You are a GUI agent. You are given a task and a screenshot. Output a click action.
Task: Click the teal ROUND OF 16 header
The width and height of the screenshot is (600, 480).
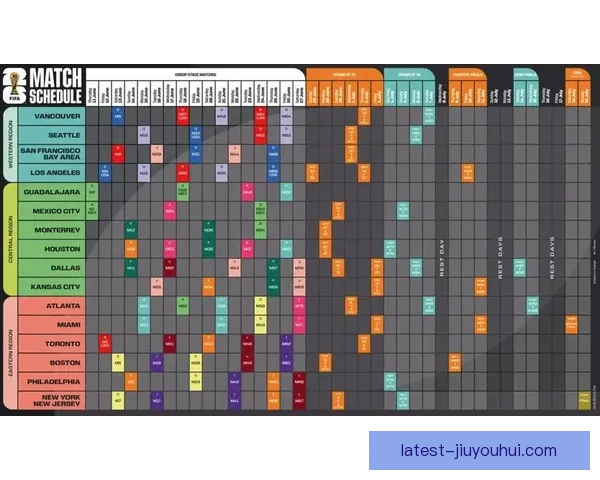click(x=409, y=75)
